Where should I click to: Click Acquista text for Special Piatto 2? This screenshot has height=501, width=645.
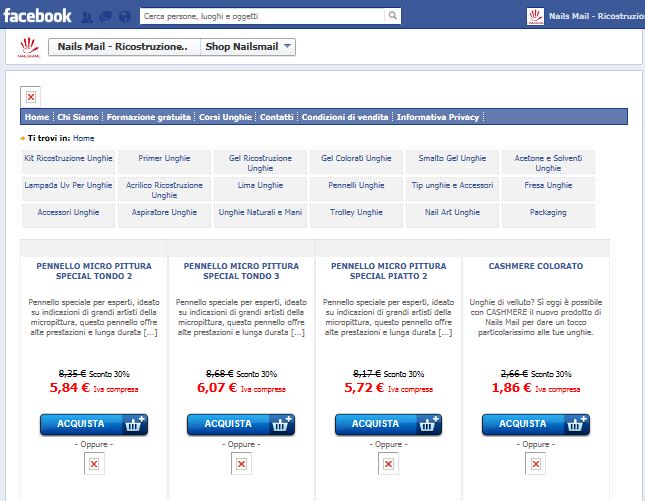tap(375, 424)
